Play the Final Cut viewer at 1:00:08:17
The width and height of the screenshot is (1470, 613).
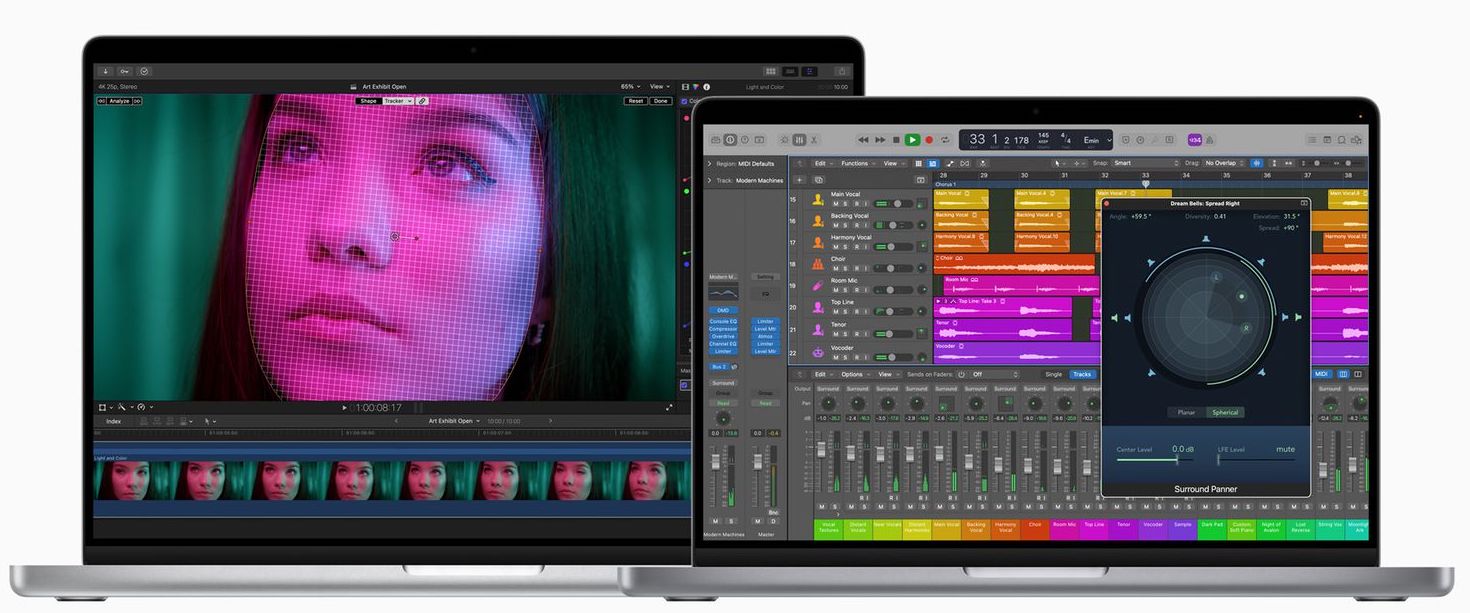click(345, 408)
